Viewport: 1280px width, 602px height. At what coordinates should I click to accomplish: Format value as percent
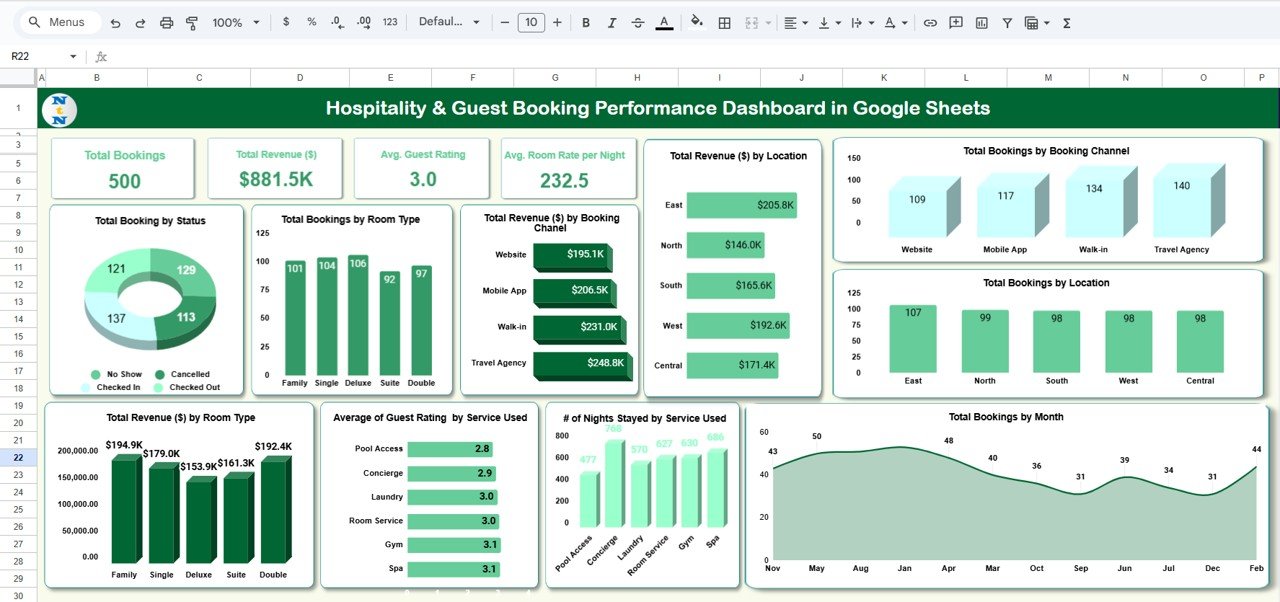click(309, 21)
